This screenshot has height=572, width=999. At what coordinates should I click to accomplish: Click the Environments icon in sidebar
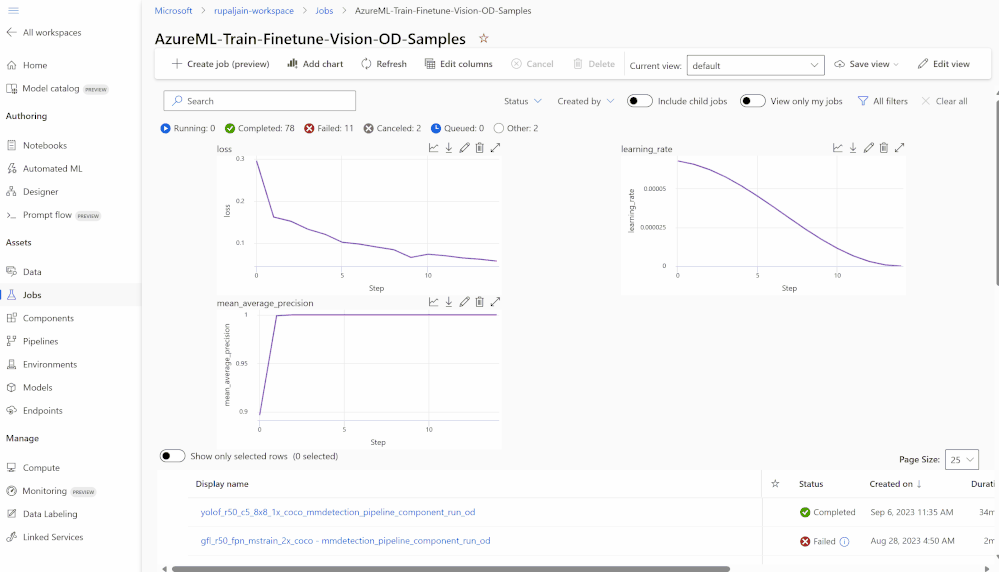tap(11, 364)
